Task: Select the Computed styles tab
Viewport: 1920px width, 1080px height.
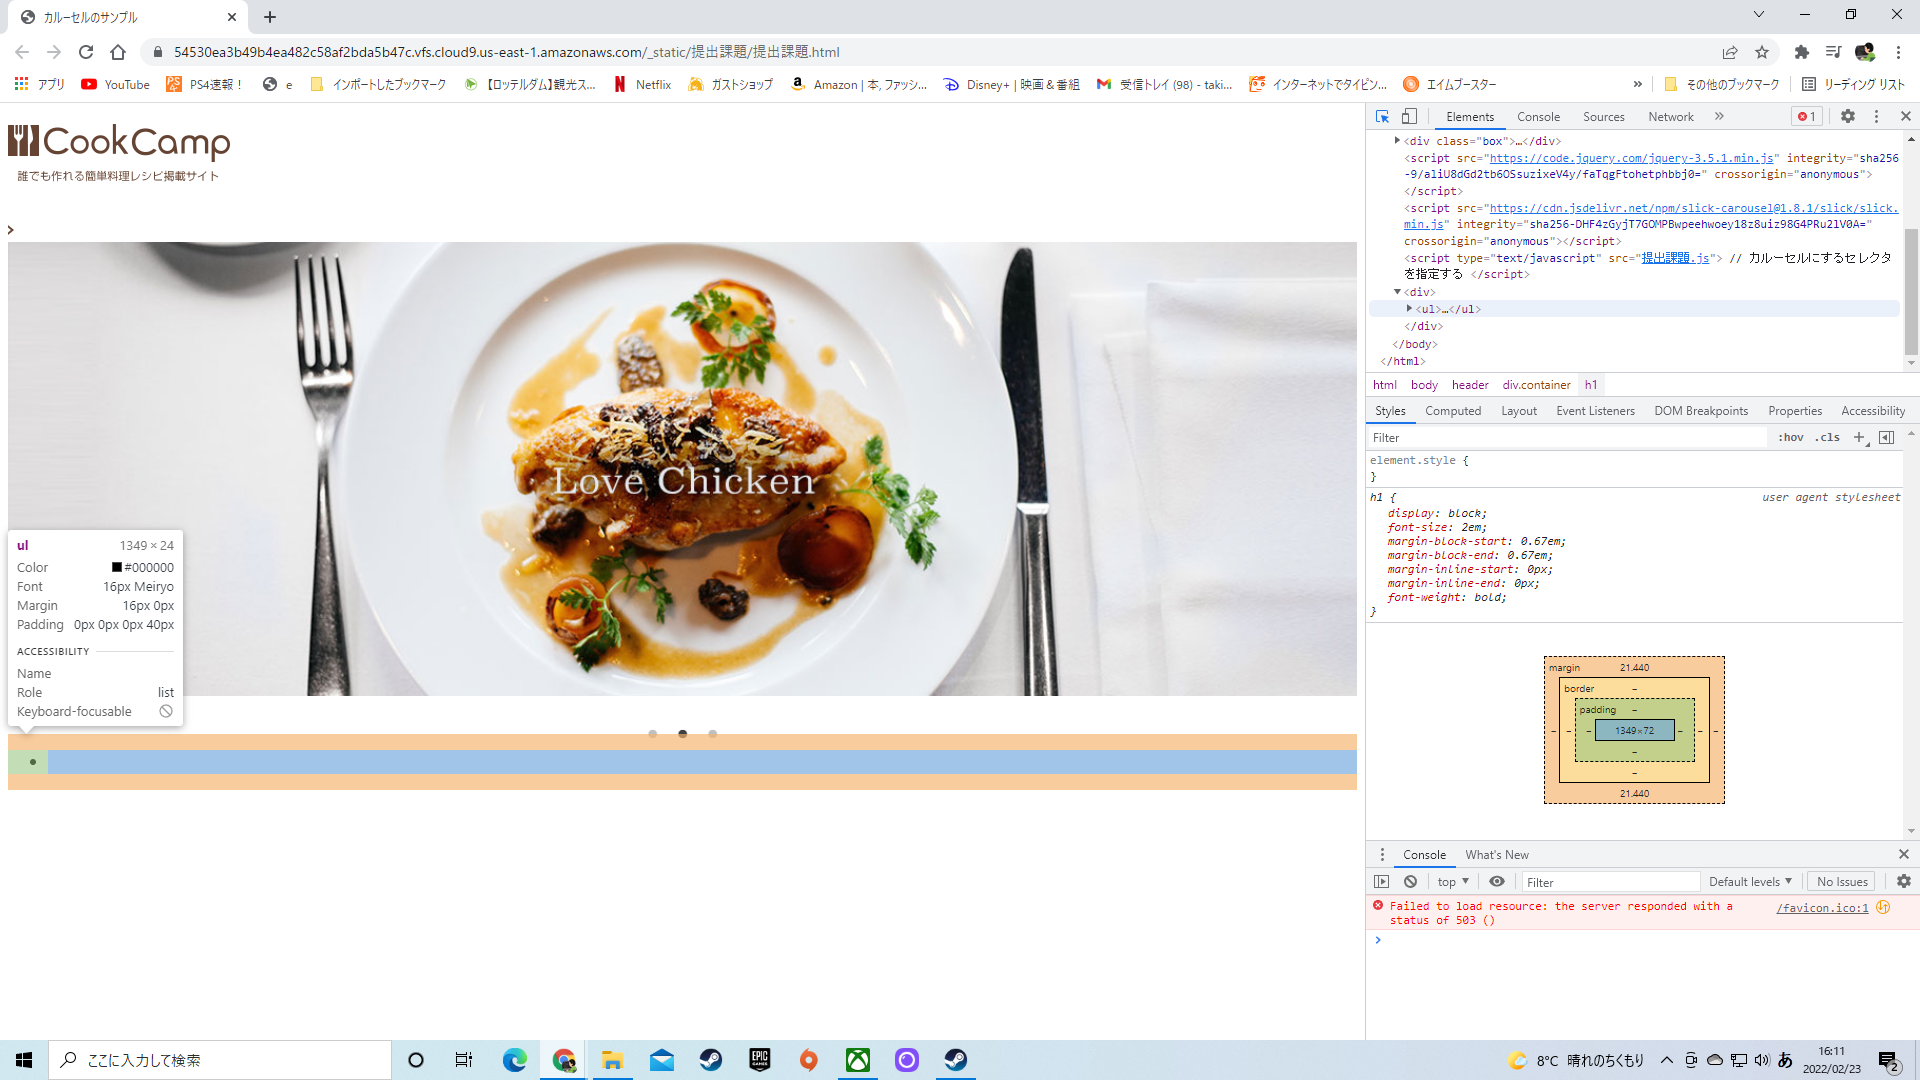Action: coord(1453,411)
